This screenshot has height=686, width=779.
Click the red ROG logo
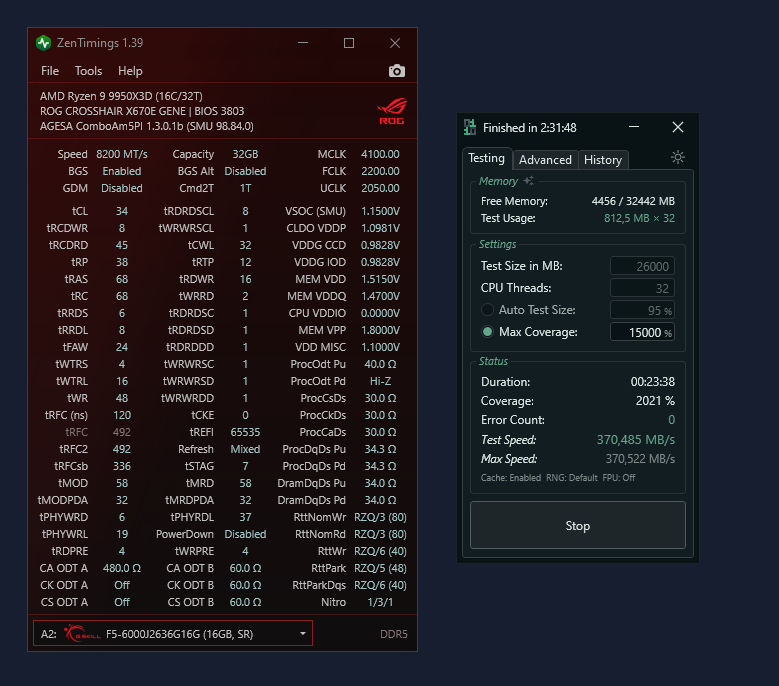click(392, 111)
